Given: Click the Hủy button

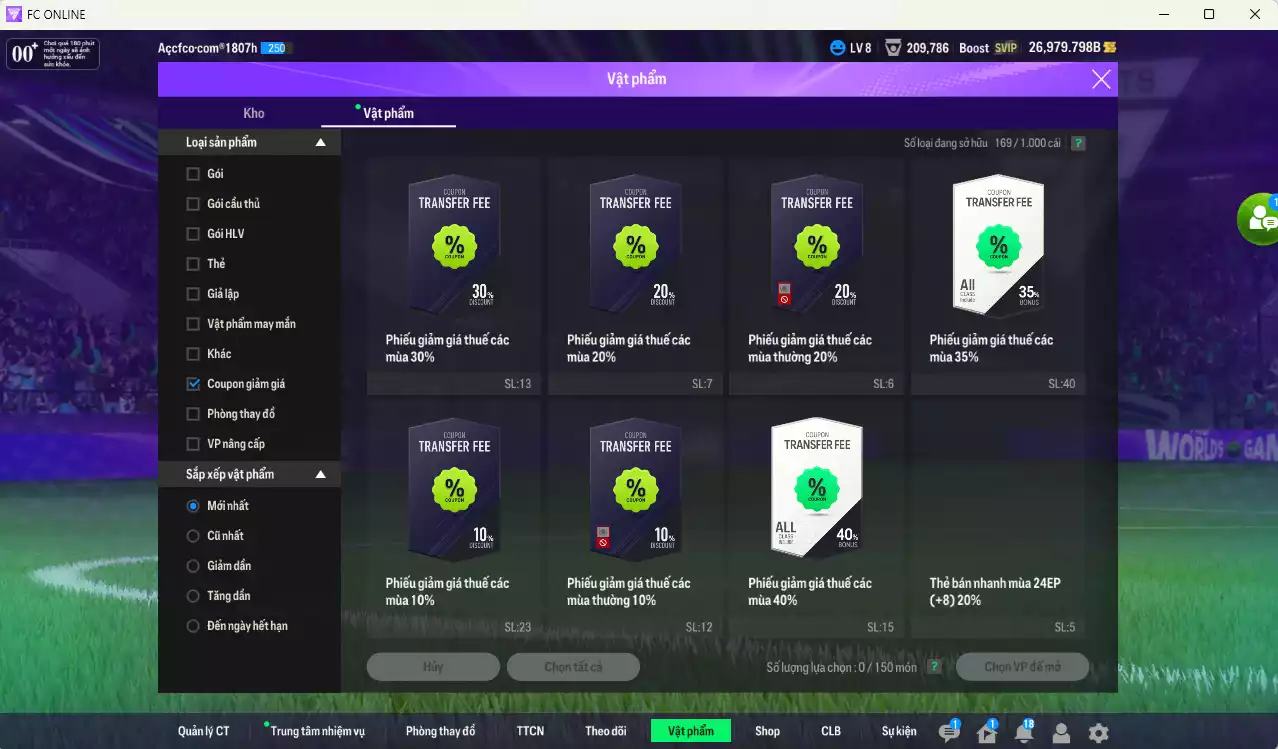Looking at the screenshot, I should tap(433, 667).
